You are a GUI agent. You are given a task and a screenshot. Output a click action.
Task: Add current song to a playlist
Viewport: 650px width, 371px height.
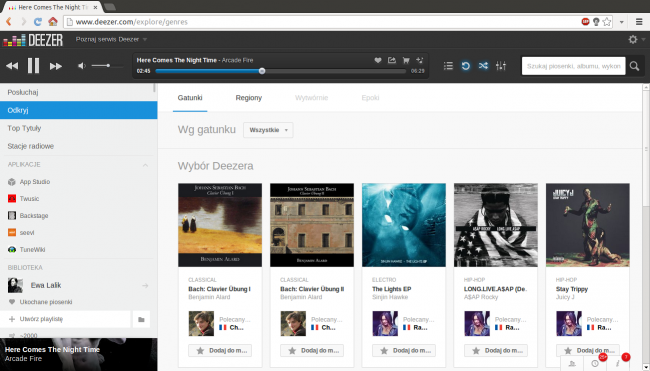point(420,60)
